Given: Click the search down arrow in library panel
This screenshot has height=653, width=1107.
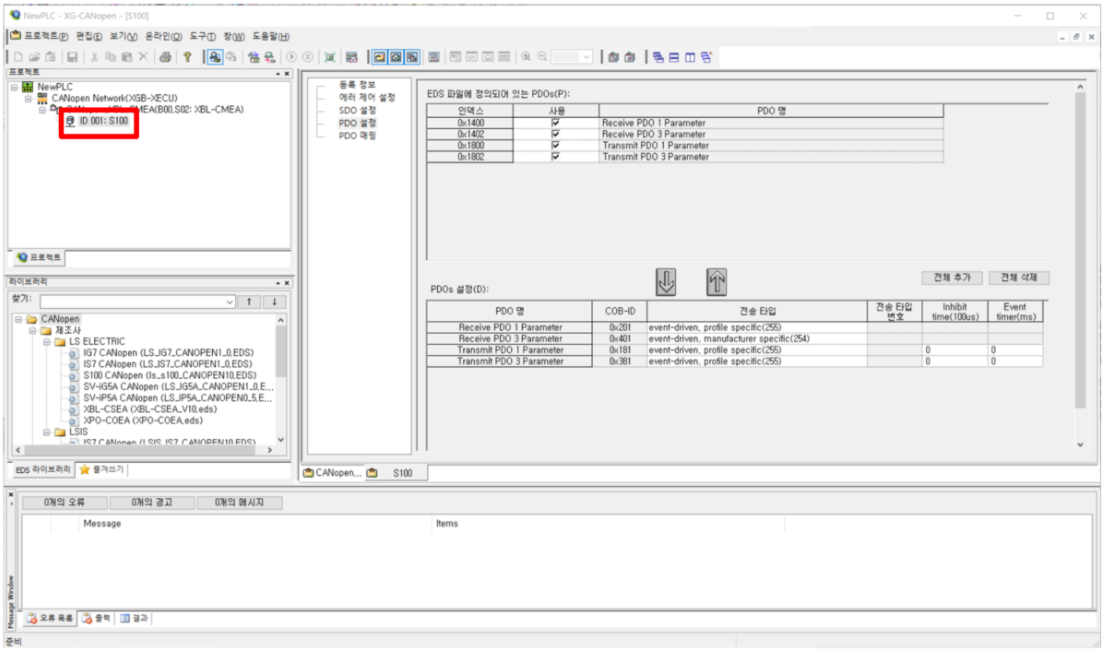Looking at the screenshot, I should pyautogui.click(x=274, y=301).
